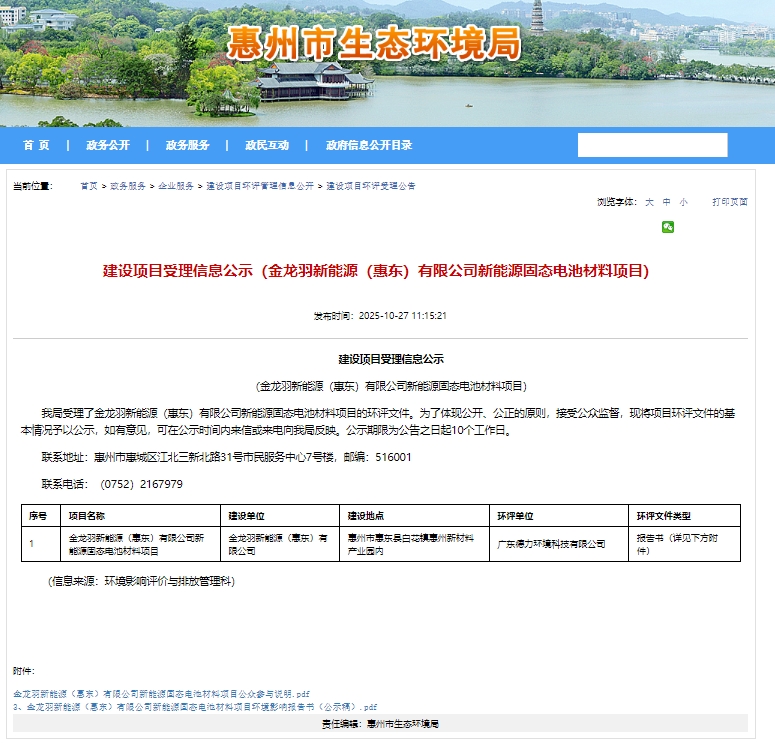Click the green WeChat share icon
775x744 pixels.
pyautogui.click(x=668, y=227)
